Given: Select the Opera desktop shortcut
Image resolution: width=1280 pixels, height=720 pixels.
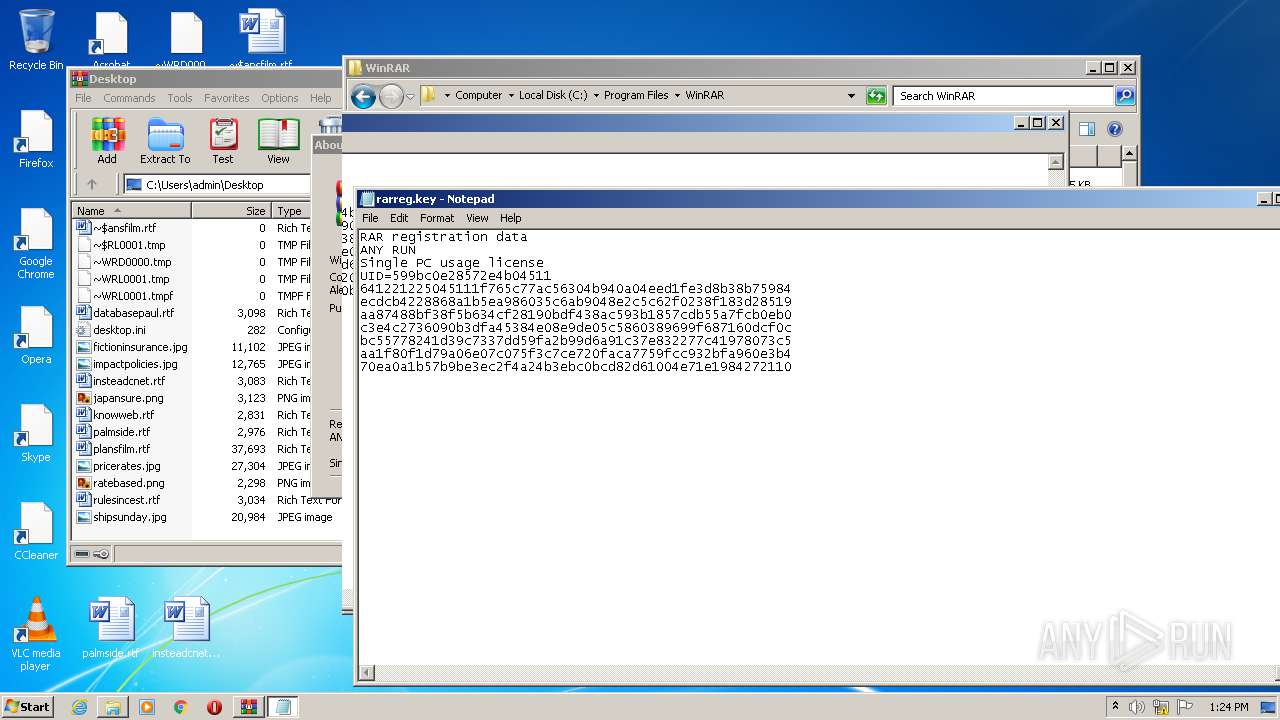Looking at the screenshot, I should tap(36, 335).
